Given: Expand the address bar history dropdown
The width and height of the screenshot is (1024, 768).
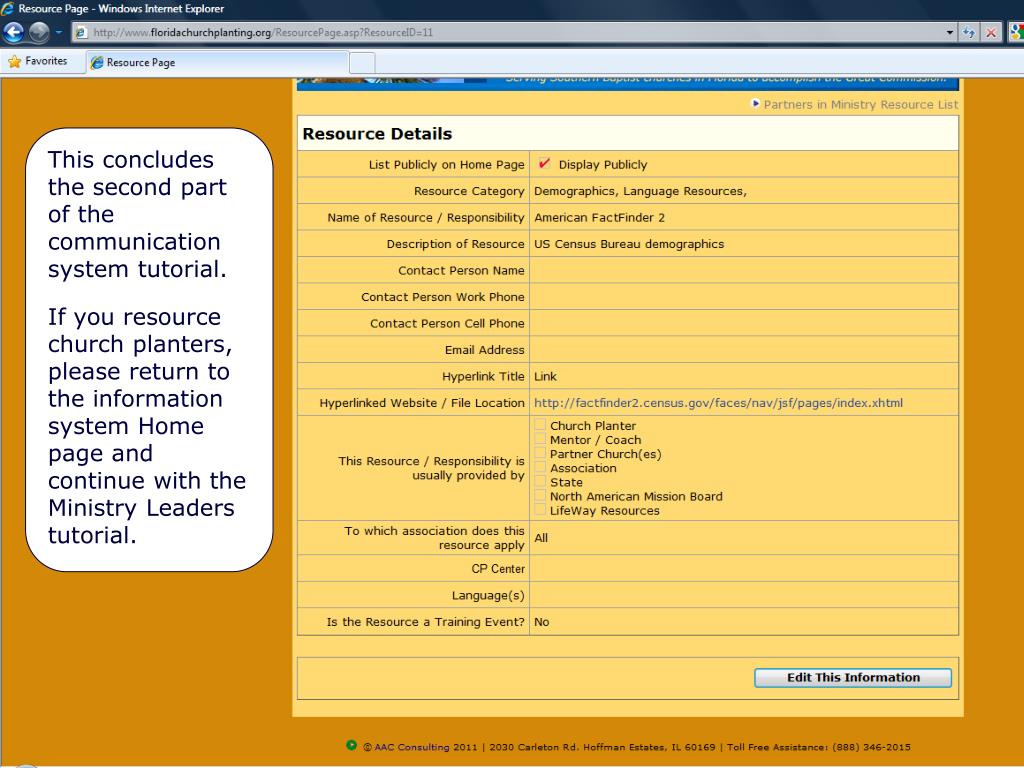Looking at the screenshot, I should click(x=950, y=32).
